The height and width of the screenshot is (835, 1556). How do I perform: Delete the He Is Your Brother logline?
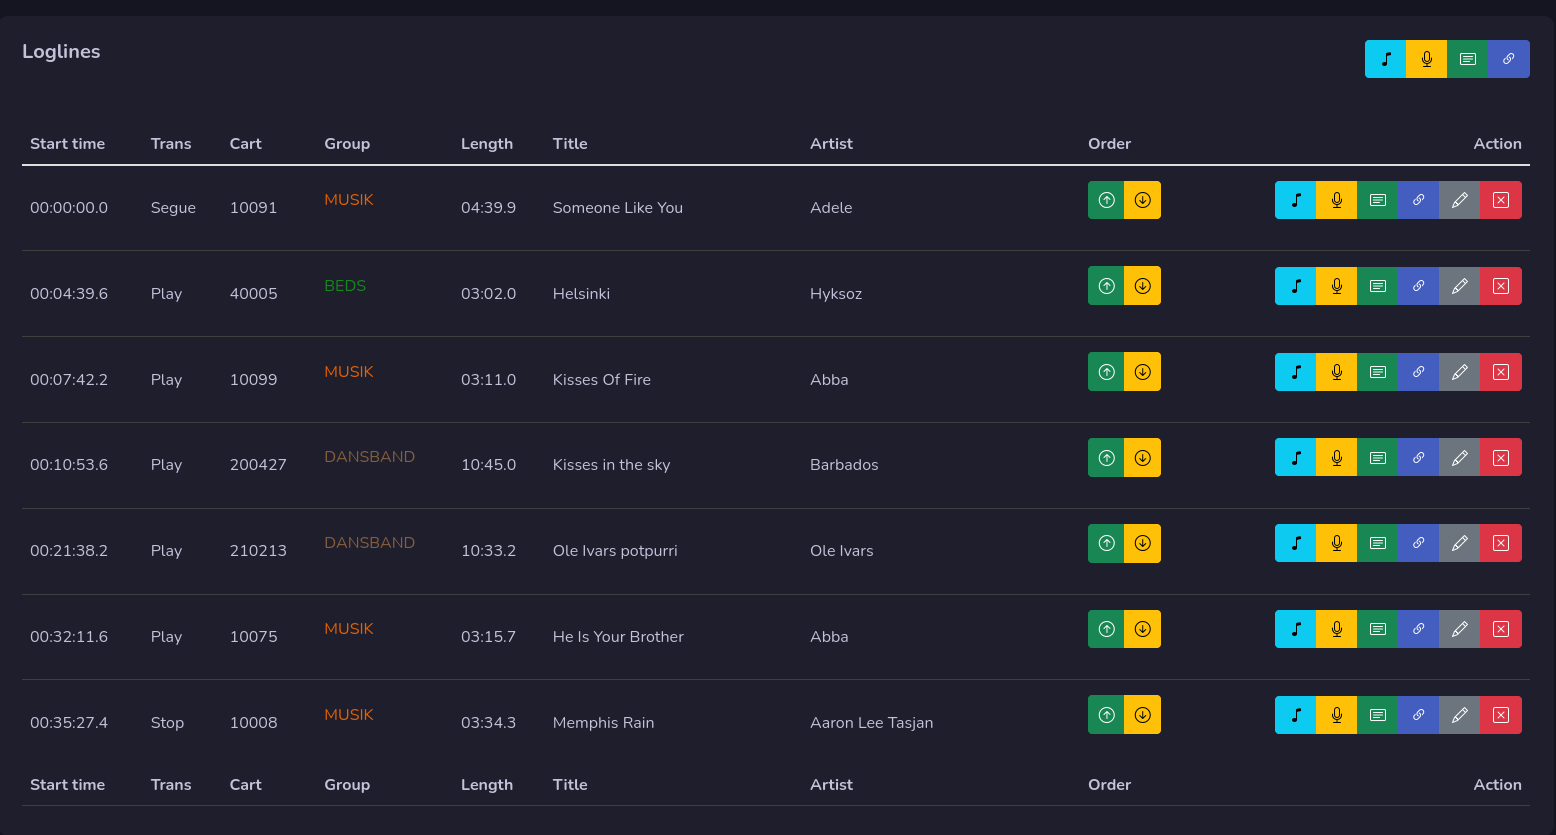tap(1501, 629)
